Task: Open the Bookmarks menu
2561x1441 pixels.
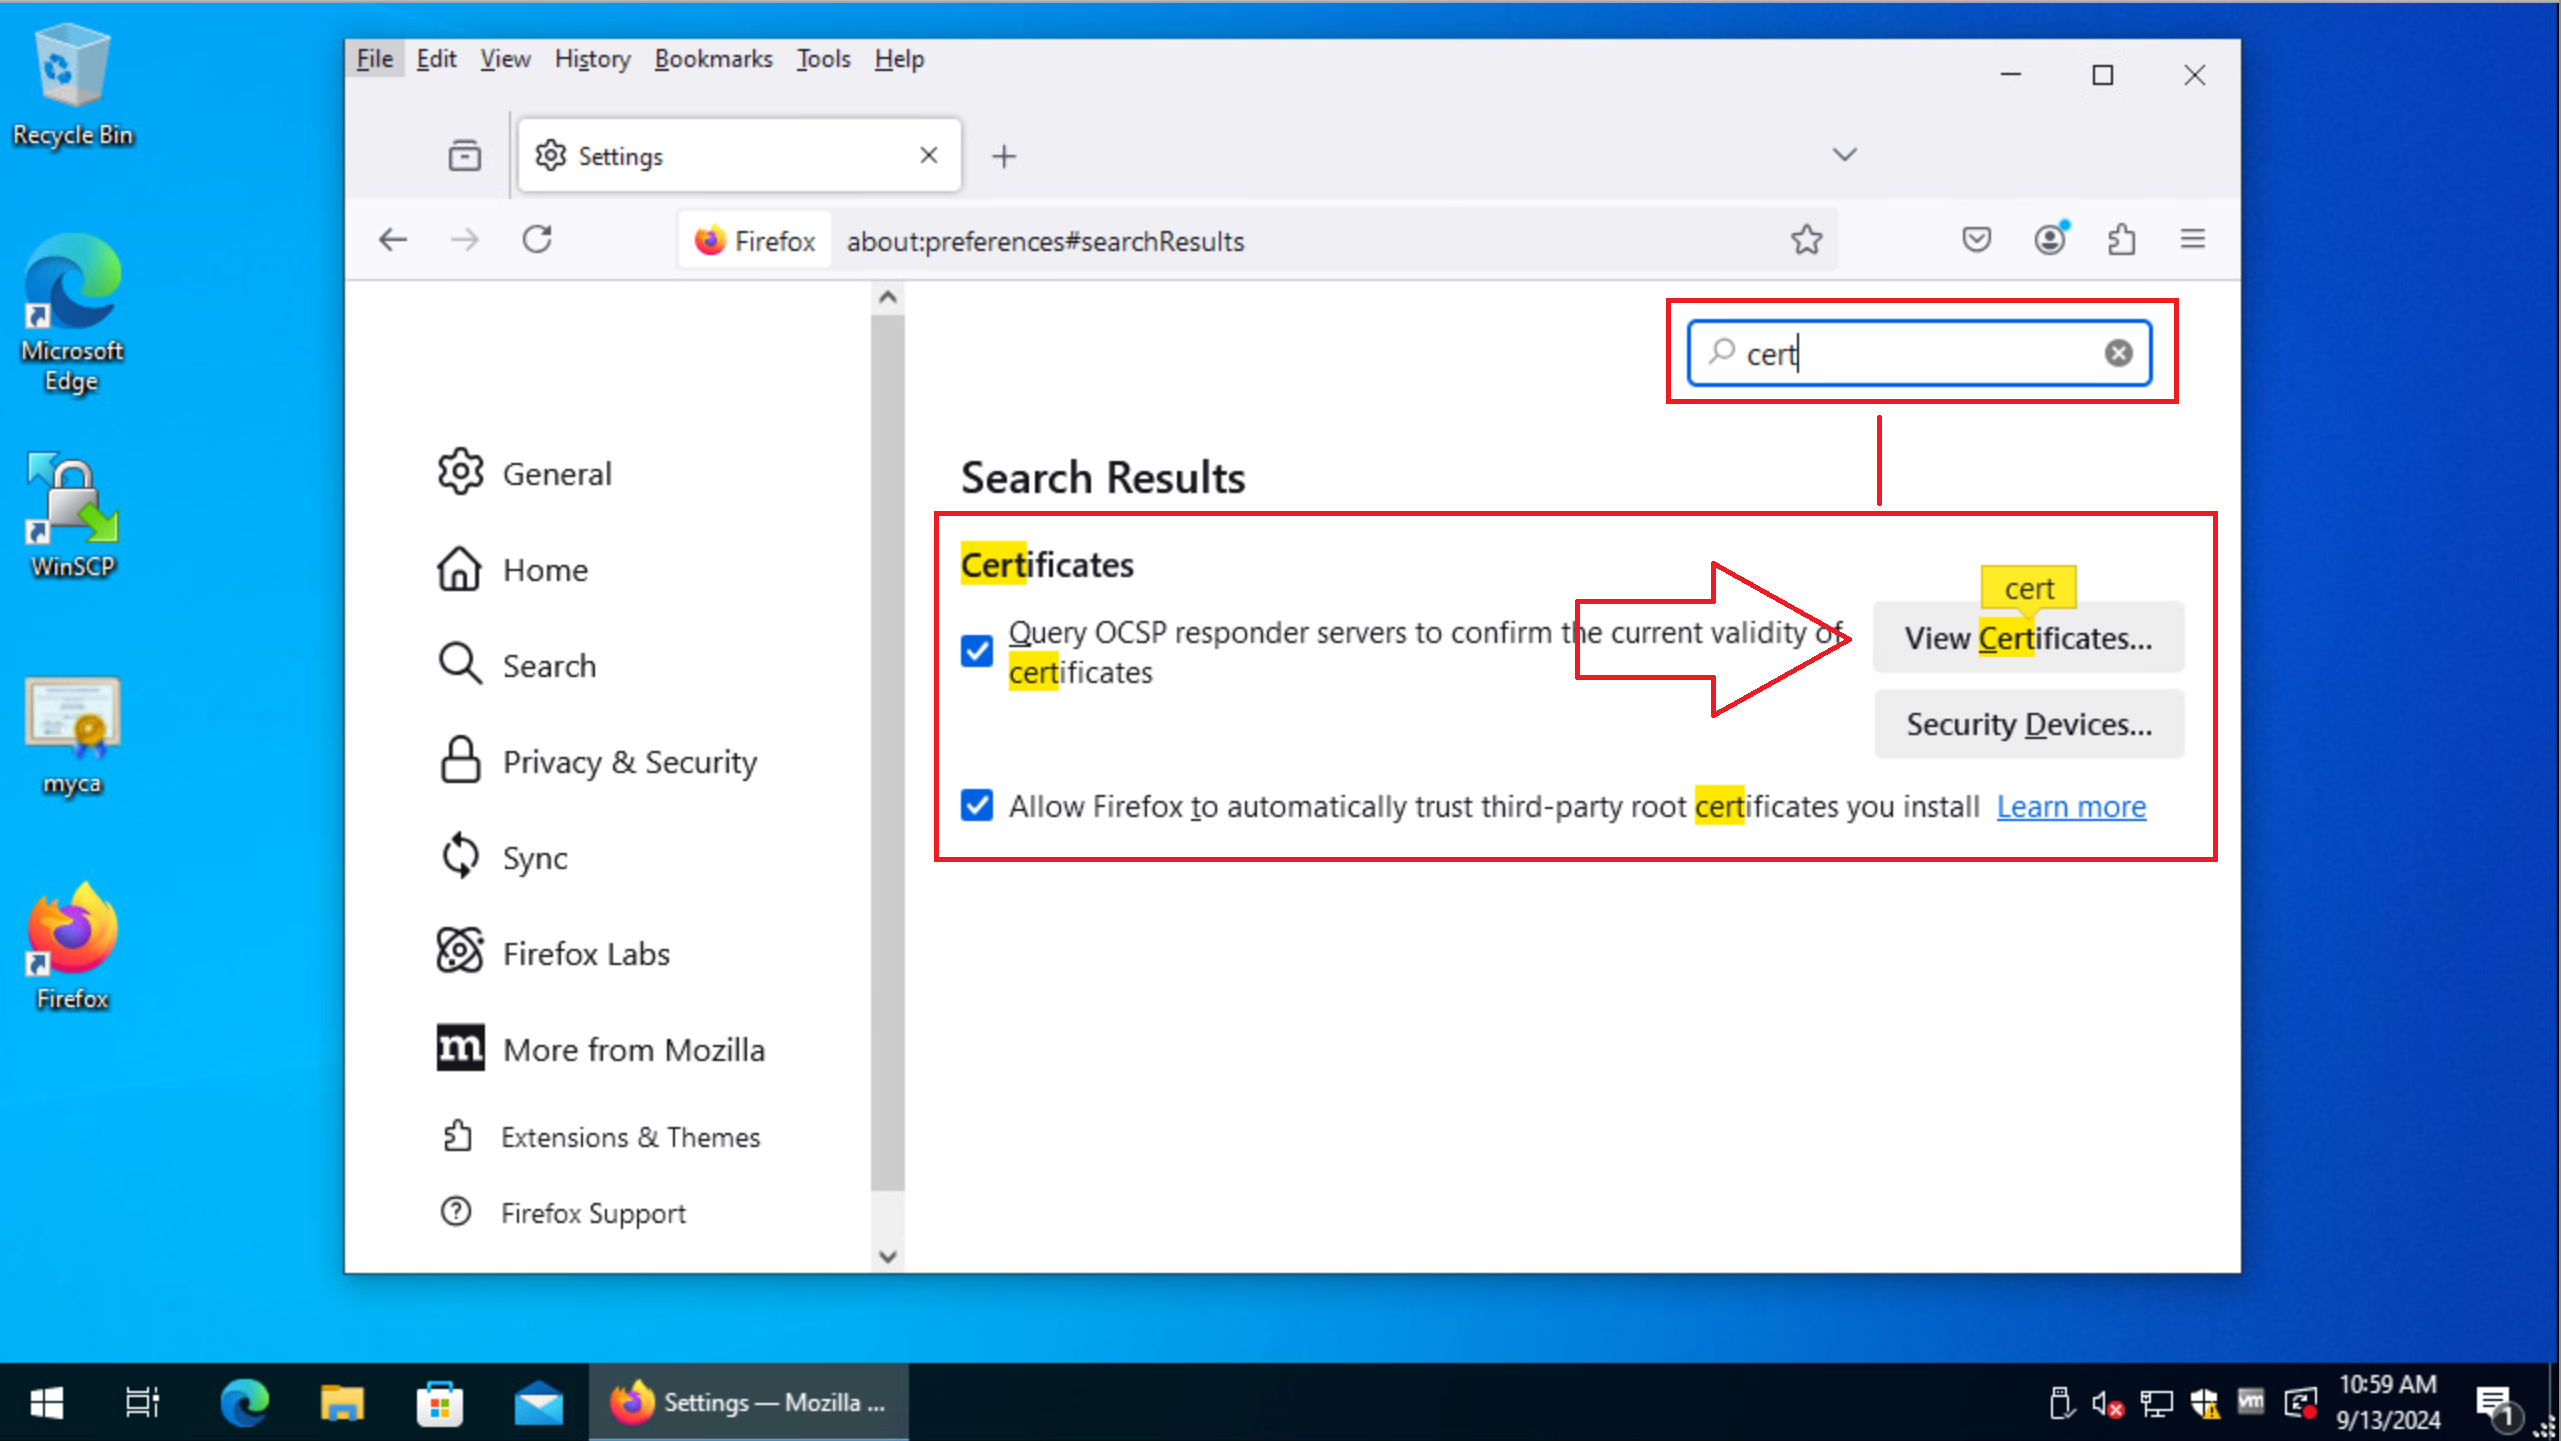Action: pos(713,59)
